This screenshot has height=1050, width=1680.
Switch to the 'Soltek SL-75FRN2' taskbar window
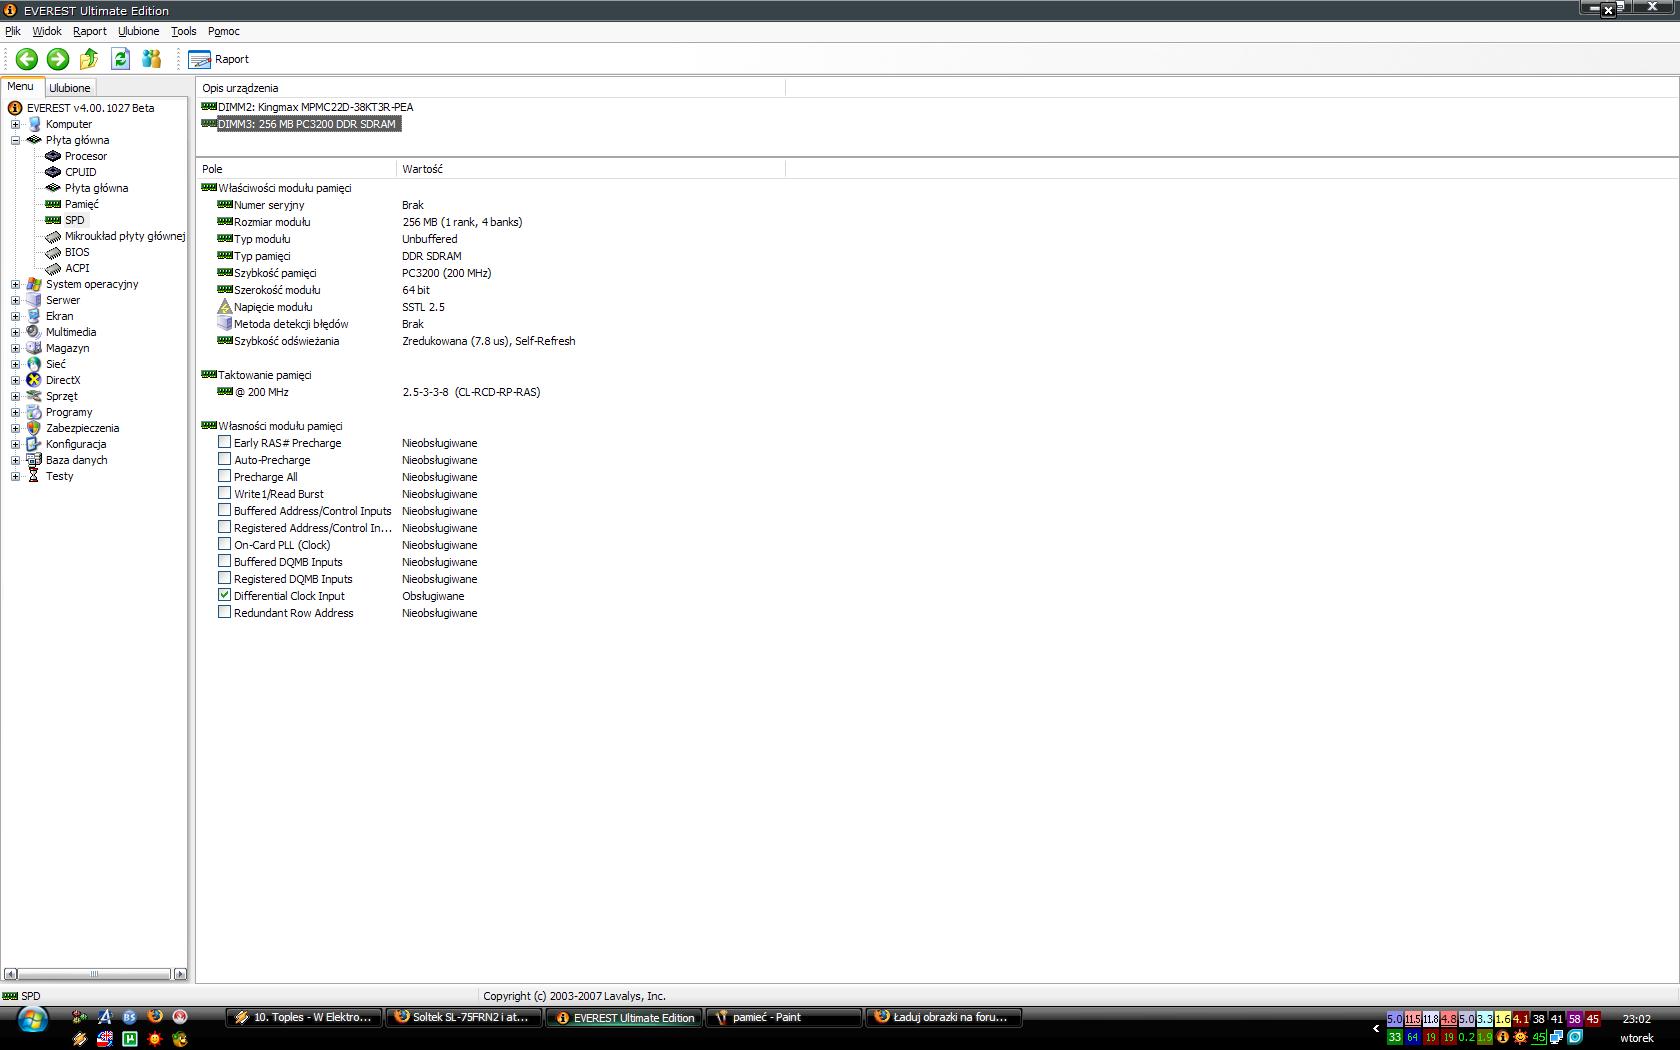click(x=464, y=1017)
